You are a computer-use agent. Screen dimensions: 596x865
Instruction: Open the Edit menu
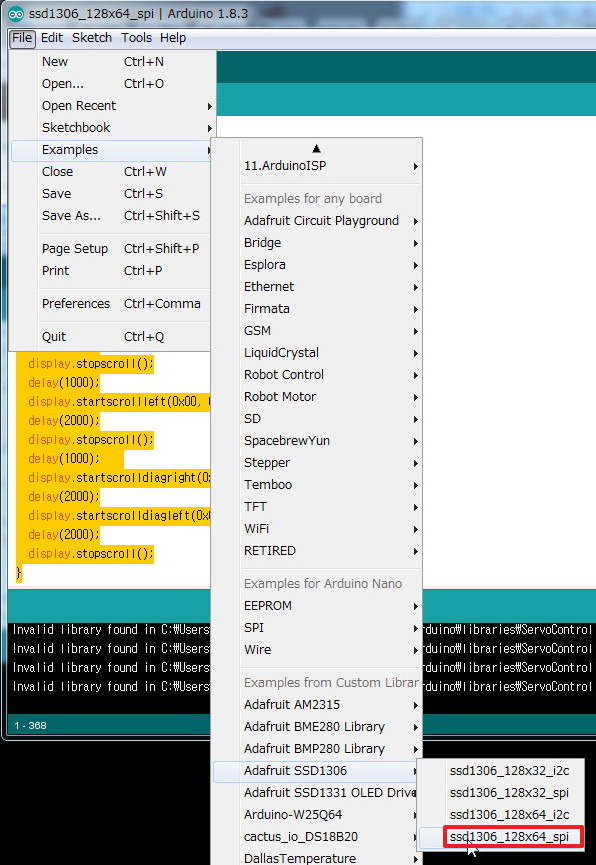coord(52,38)
